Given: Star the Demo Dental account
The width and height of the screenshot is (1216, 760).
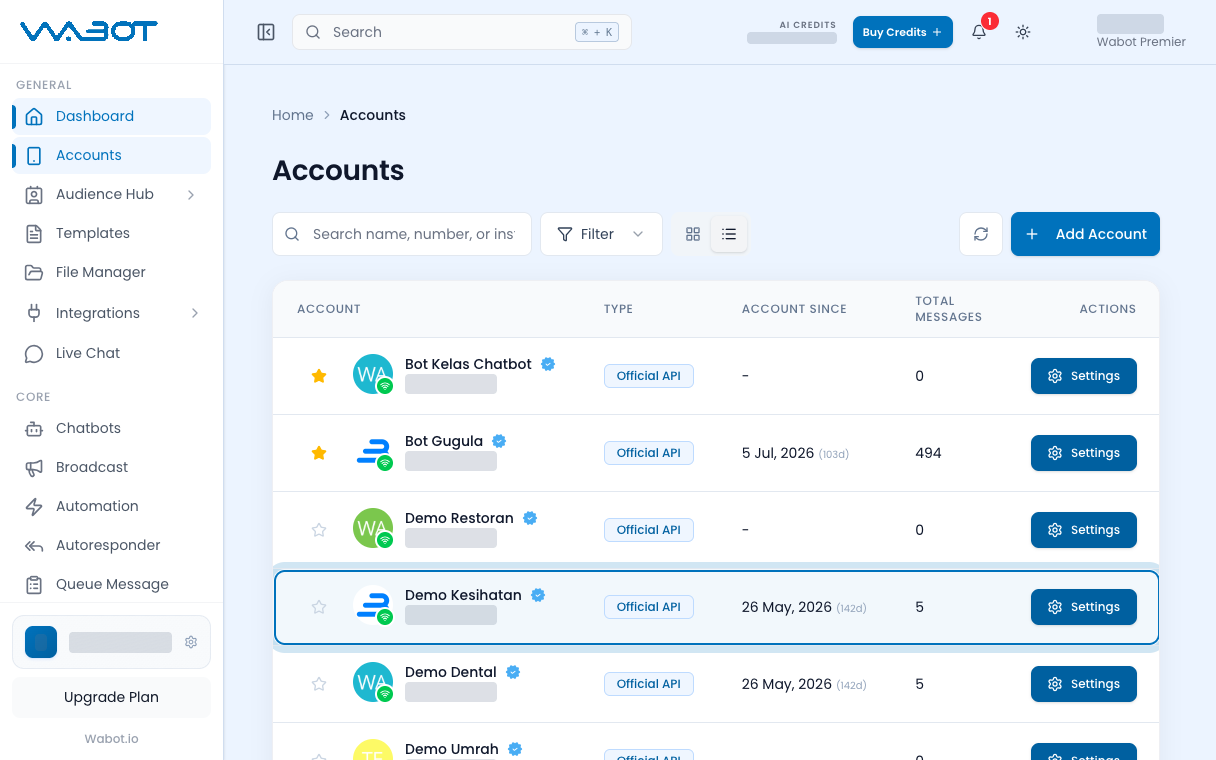Looking at the screenshot, I should pyautogui.click(x=319, y=684).
